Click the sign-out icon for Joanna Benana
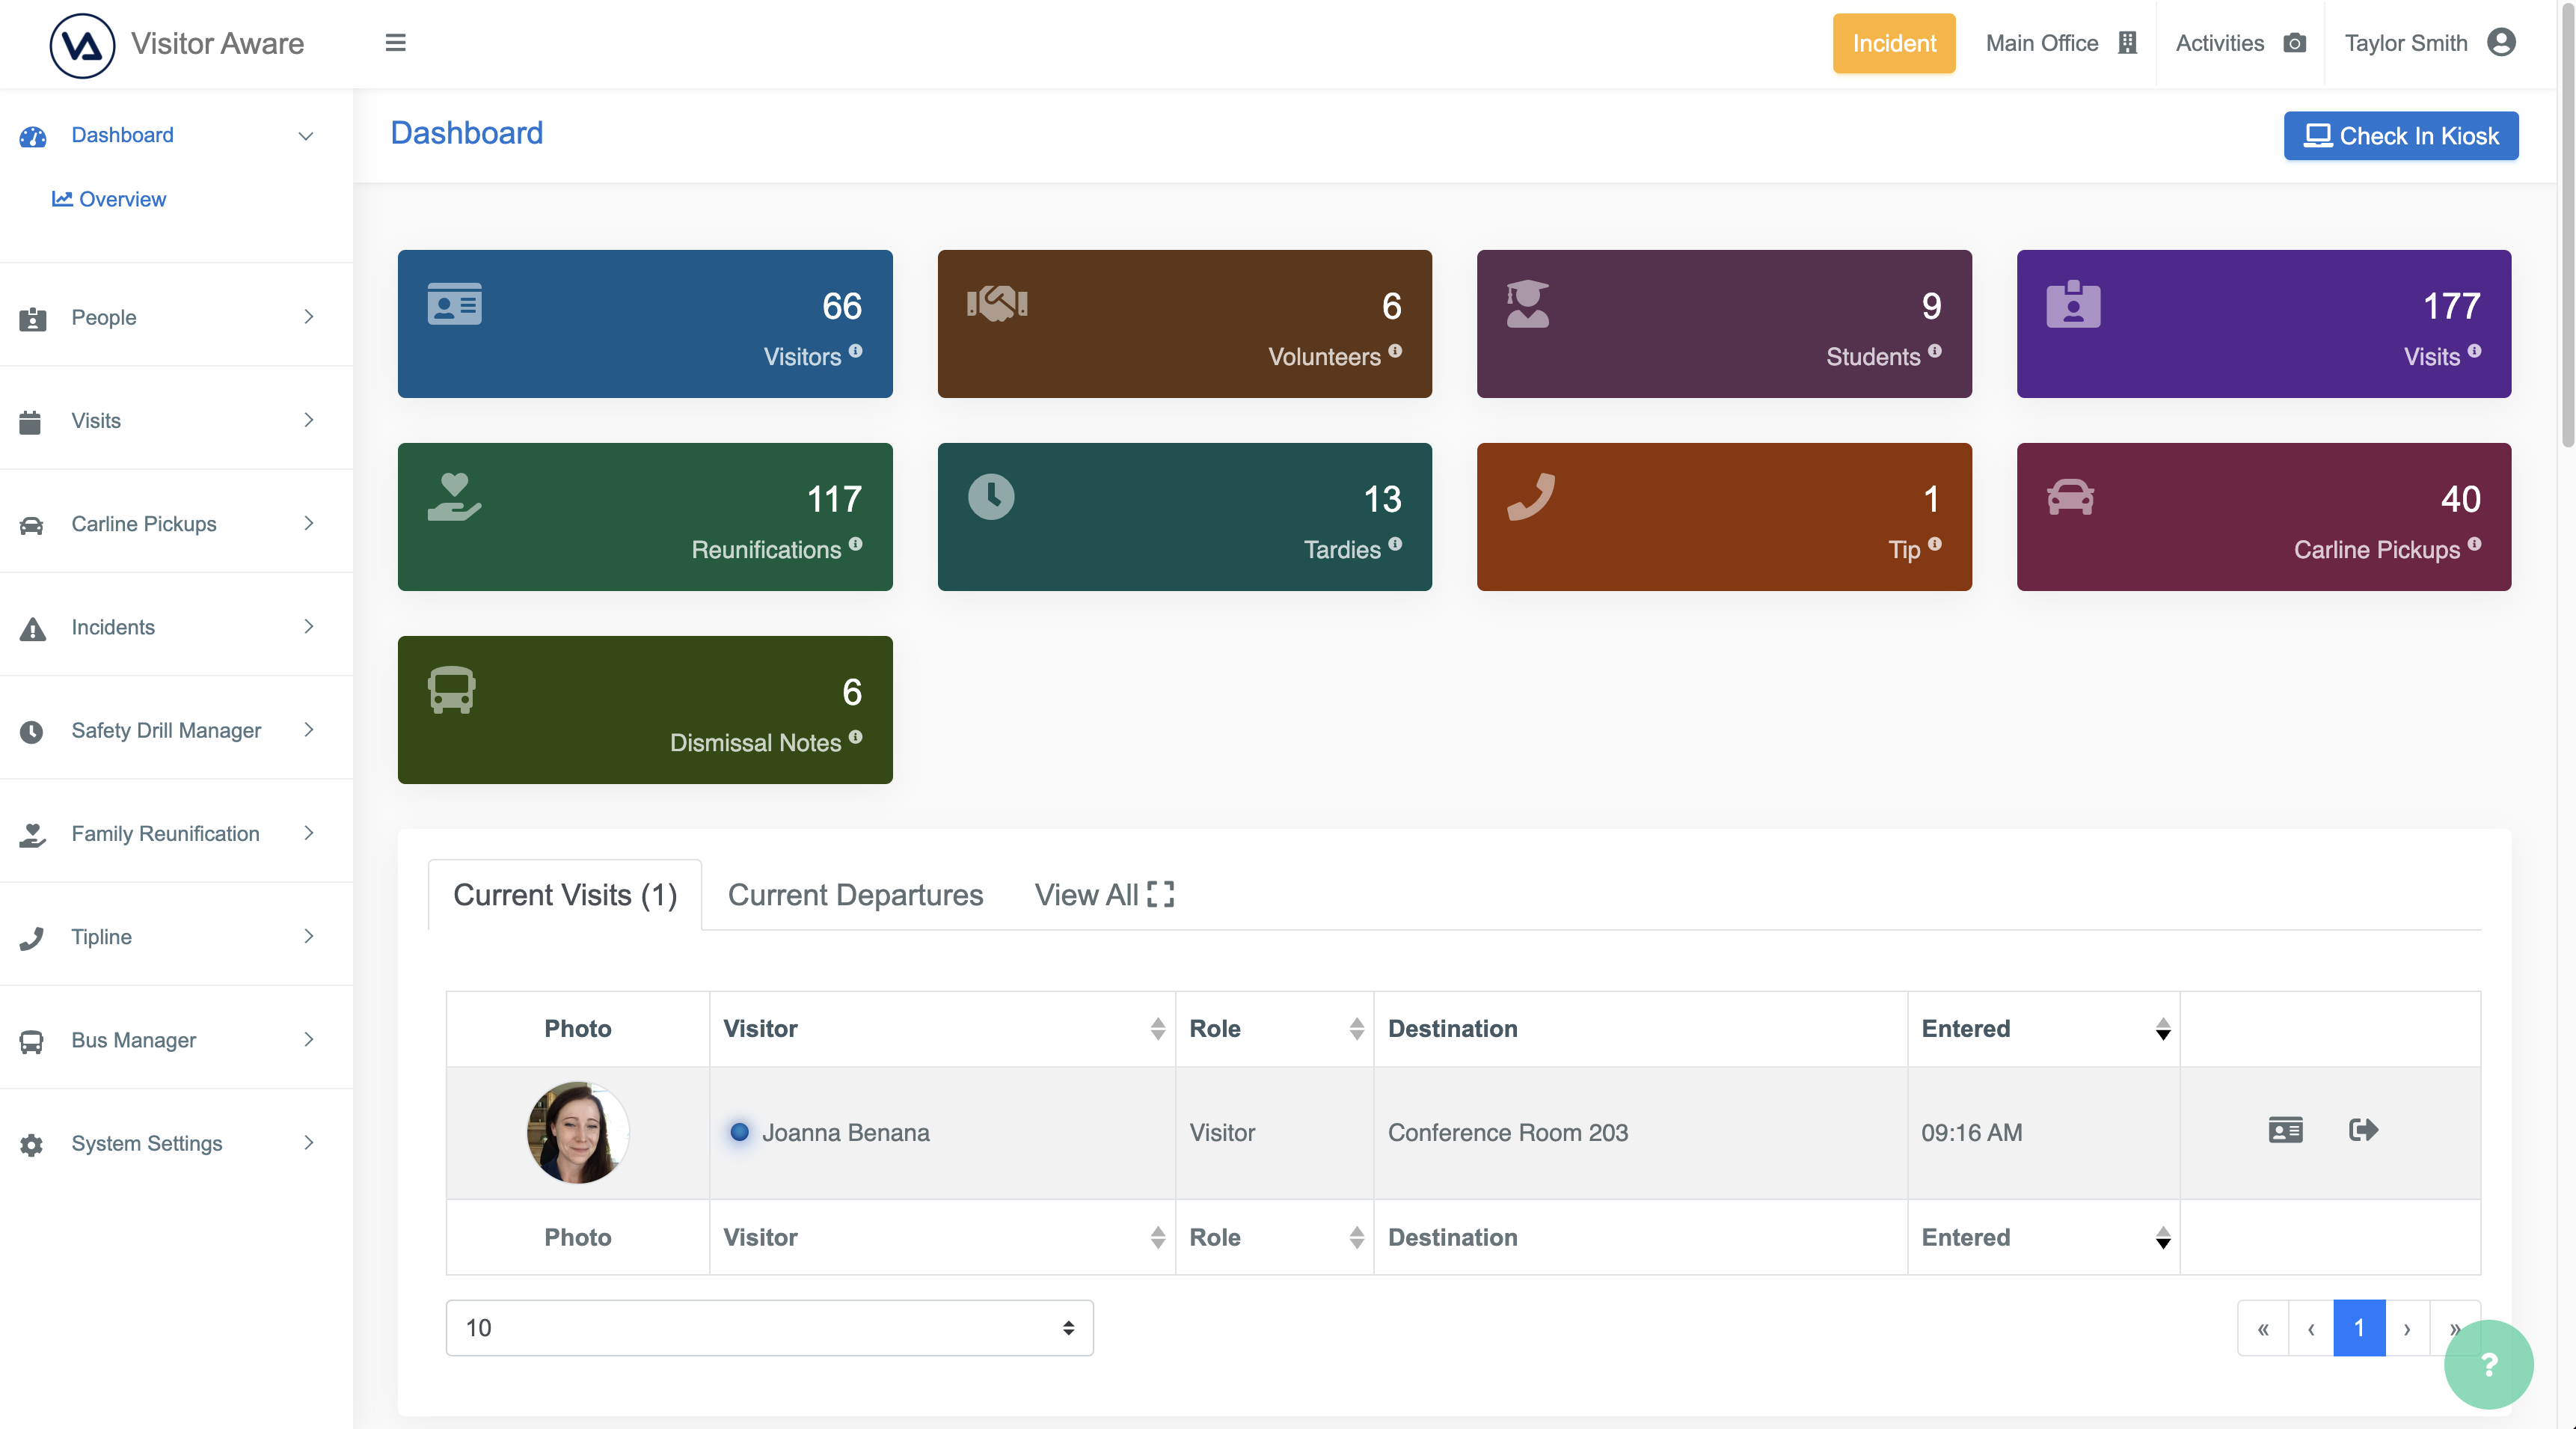 pyautogui.click(x=2363, y=1130)
